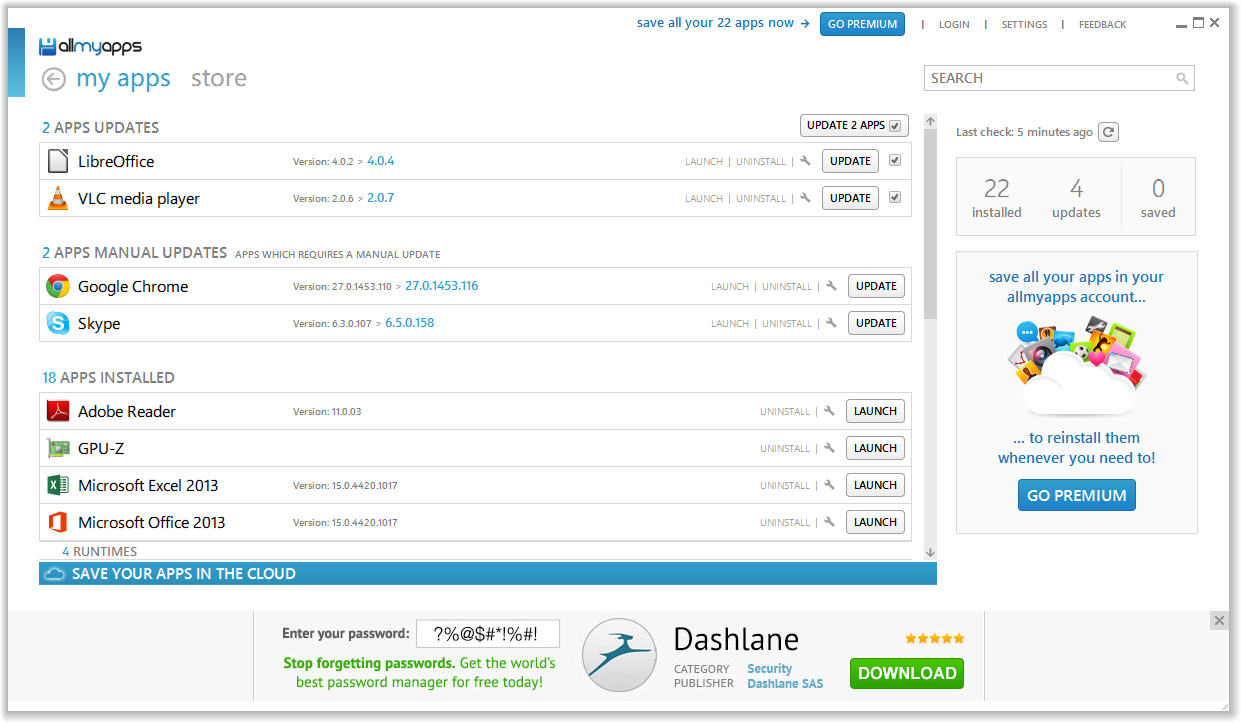Click the app list scrollbar thumb
This screenshot has width=1241, height=723.
coord(930,224)
